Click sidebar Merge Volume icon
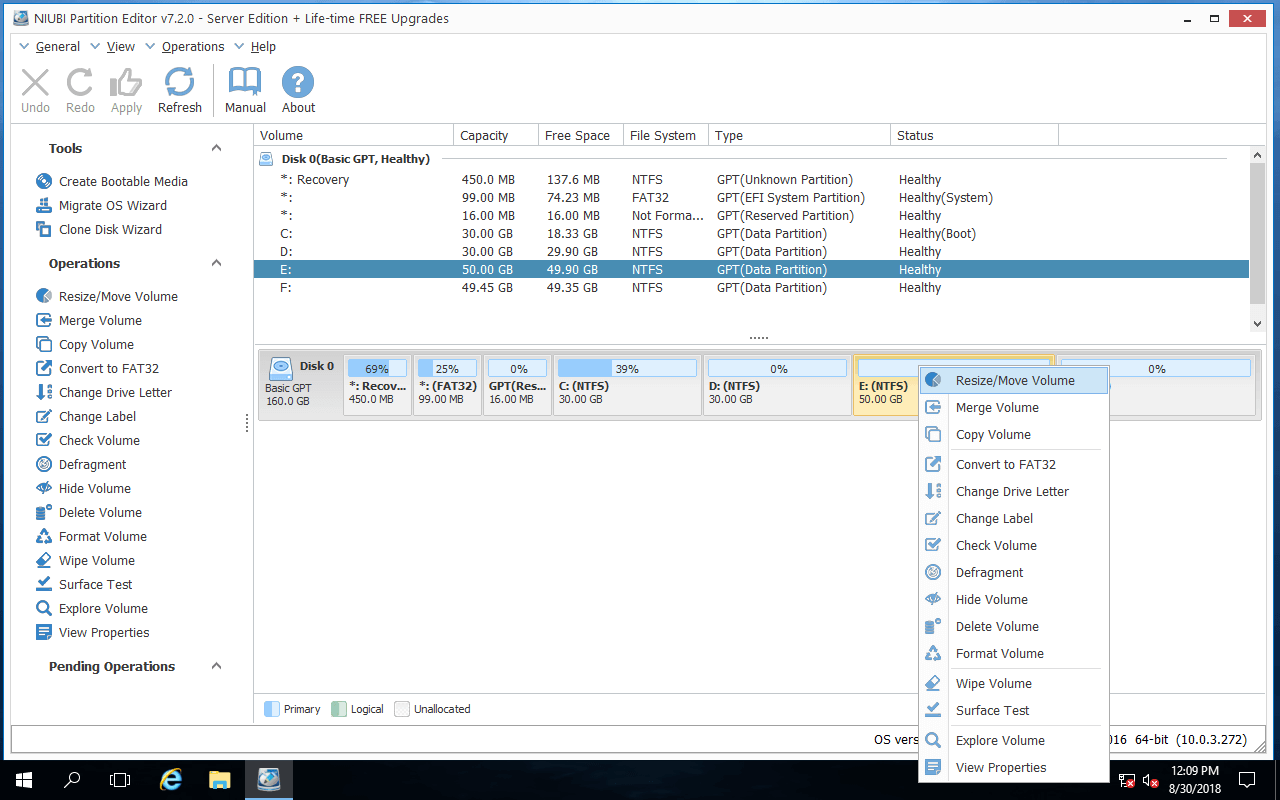The width and height of the screenshot is (1280, 800). pos(43,320)
